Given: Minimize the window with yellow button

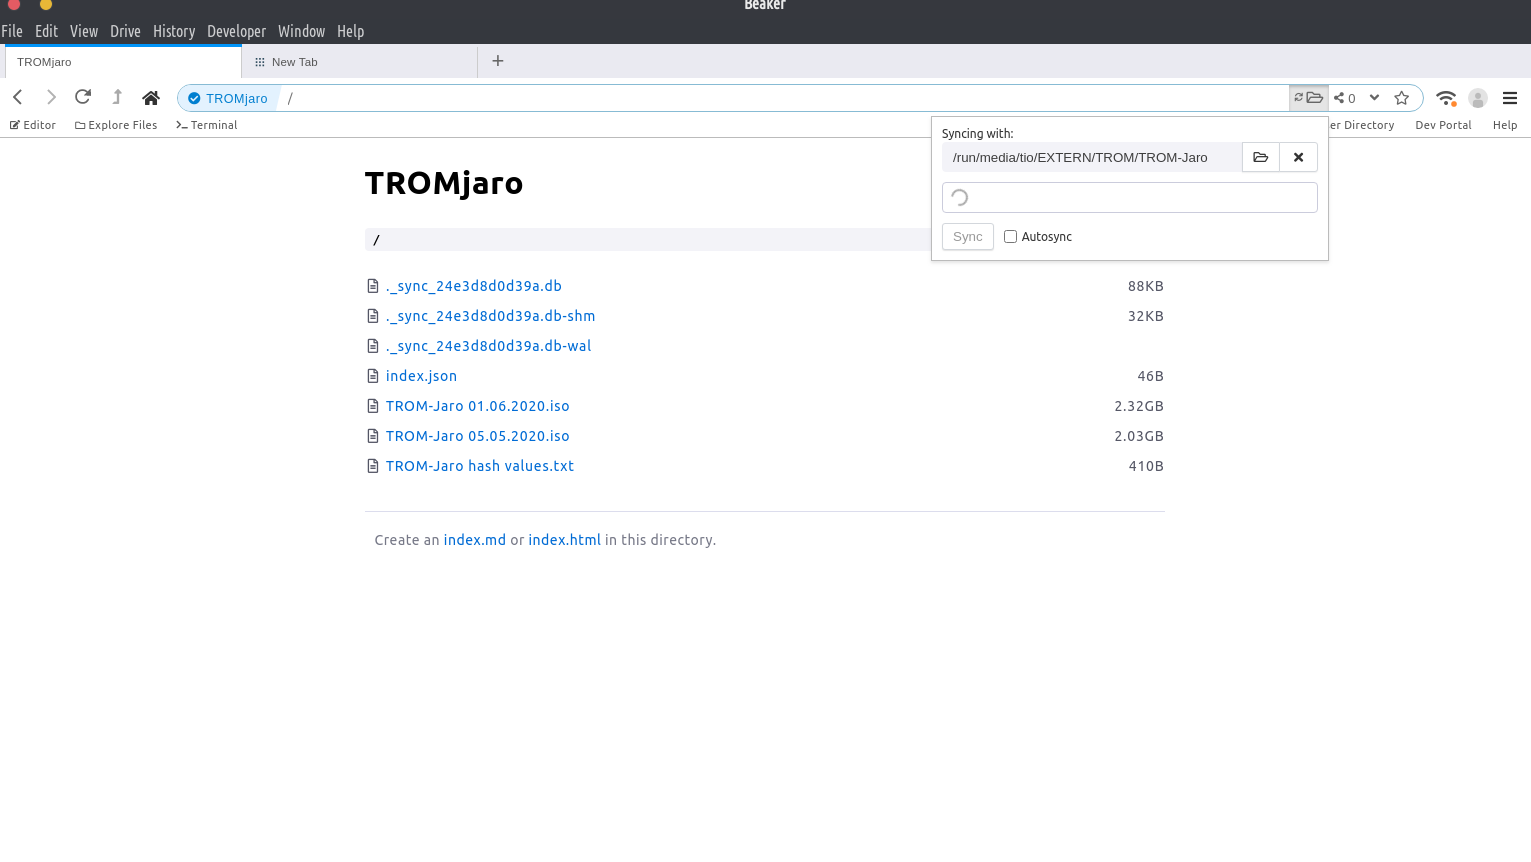Looking at the screenshot, I should coord(45,4).
